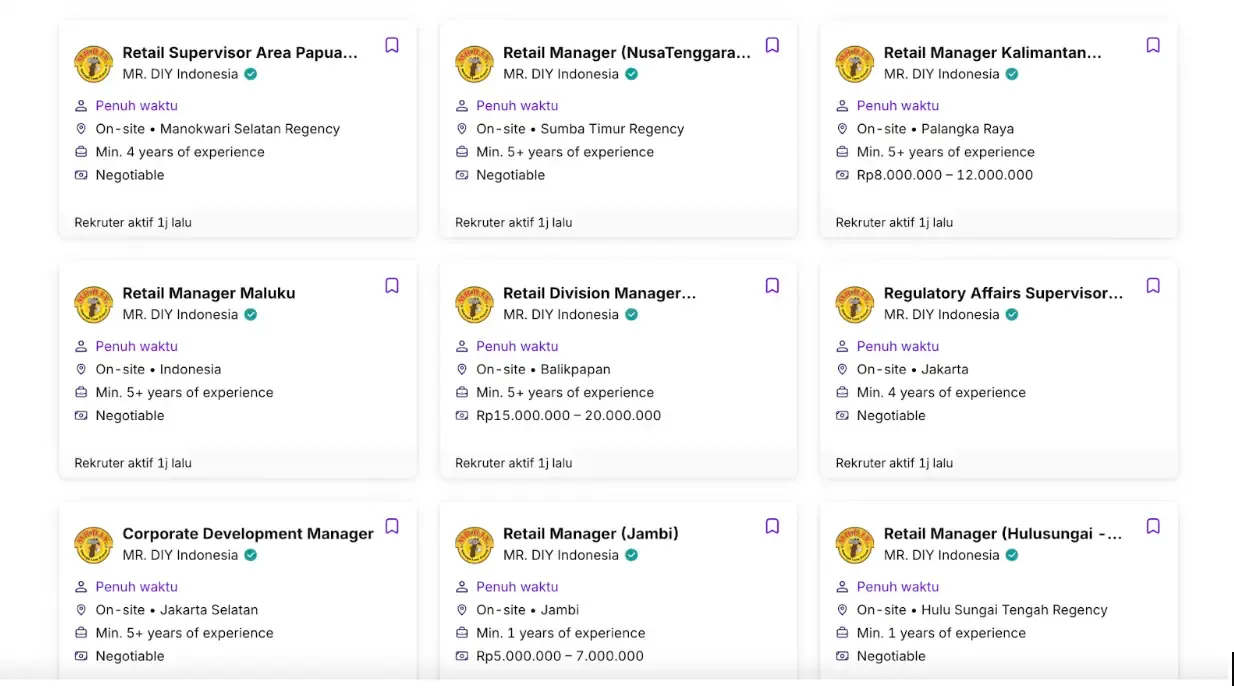
Task: Click MR. DIY logo on Retail Division Manager card
Action: [474, 304]
